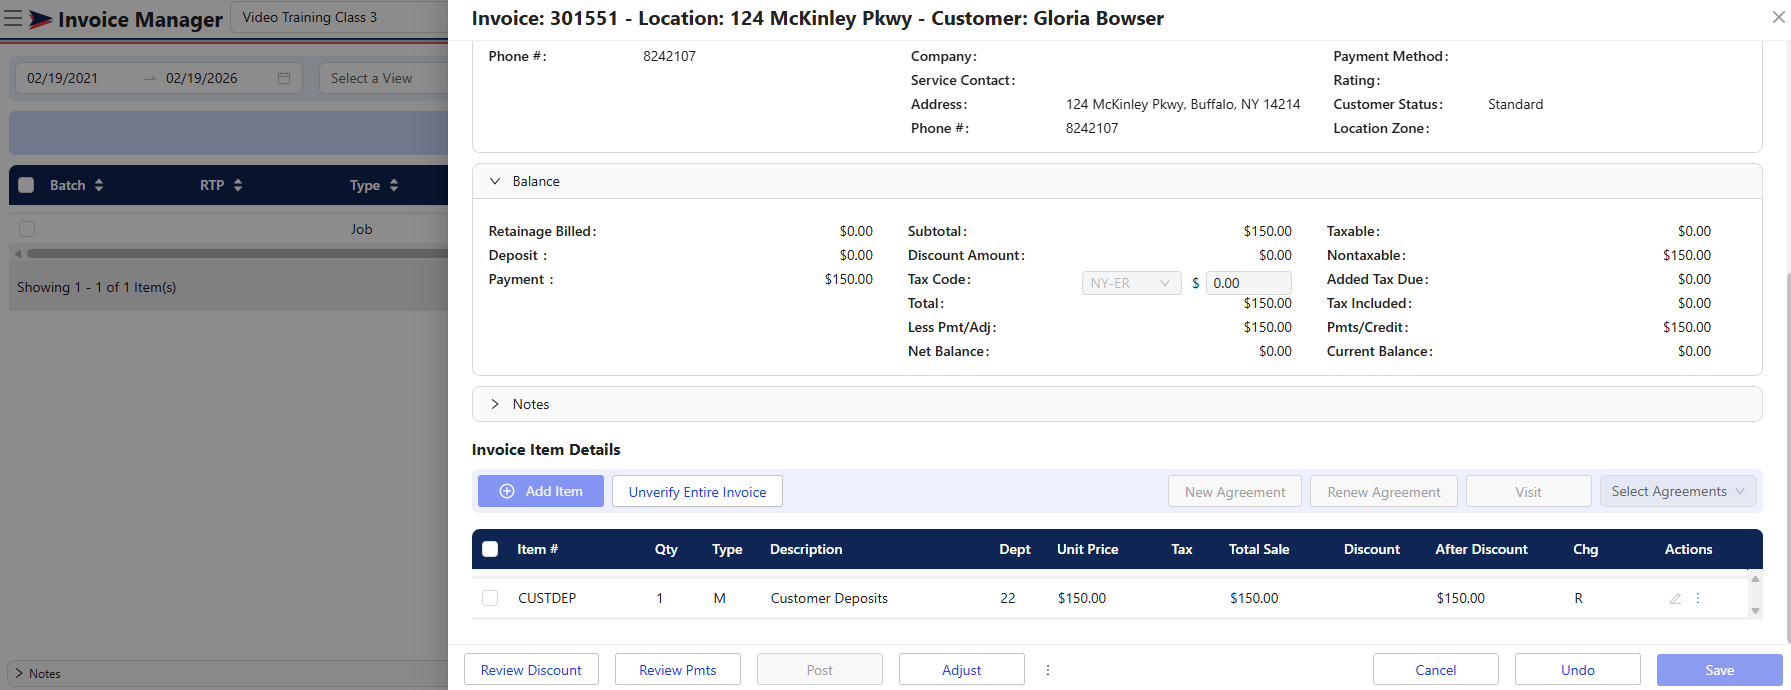Click the edit pencil for CUSTDEP row
This screenshot has height=690, width=1791.
pyautogui.click(x=1675, y=599)
